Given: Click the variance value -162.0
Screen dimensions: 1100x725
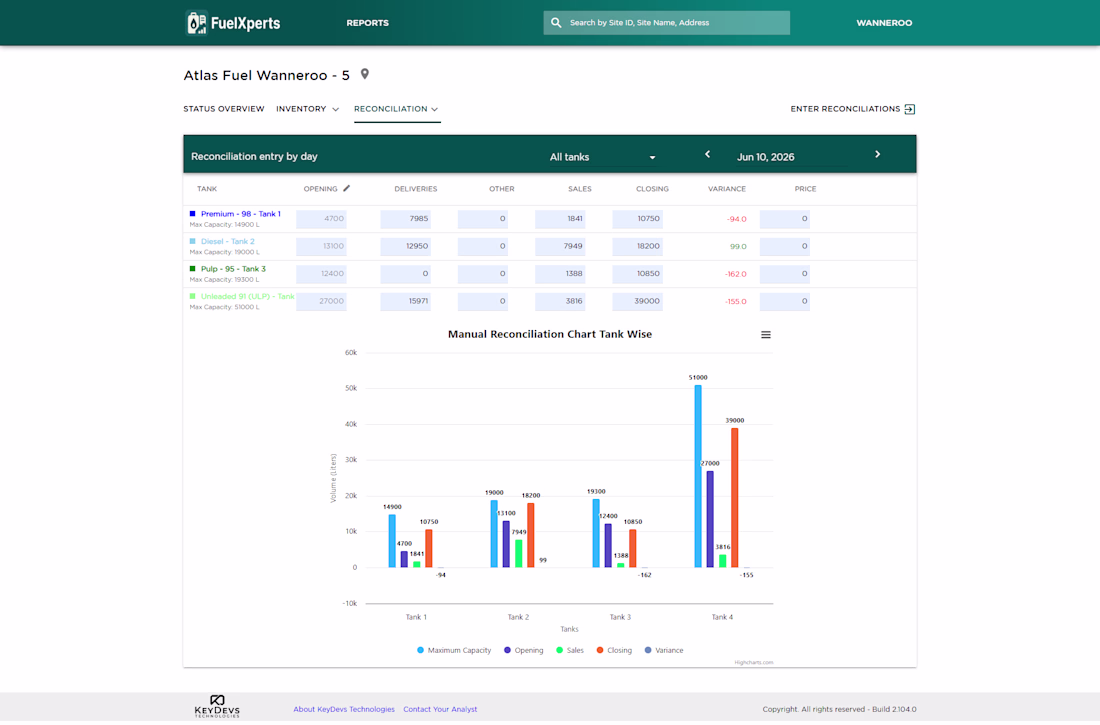Looking at the screenshot, I should pyautogui.click(x=736, y=274).
